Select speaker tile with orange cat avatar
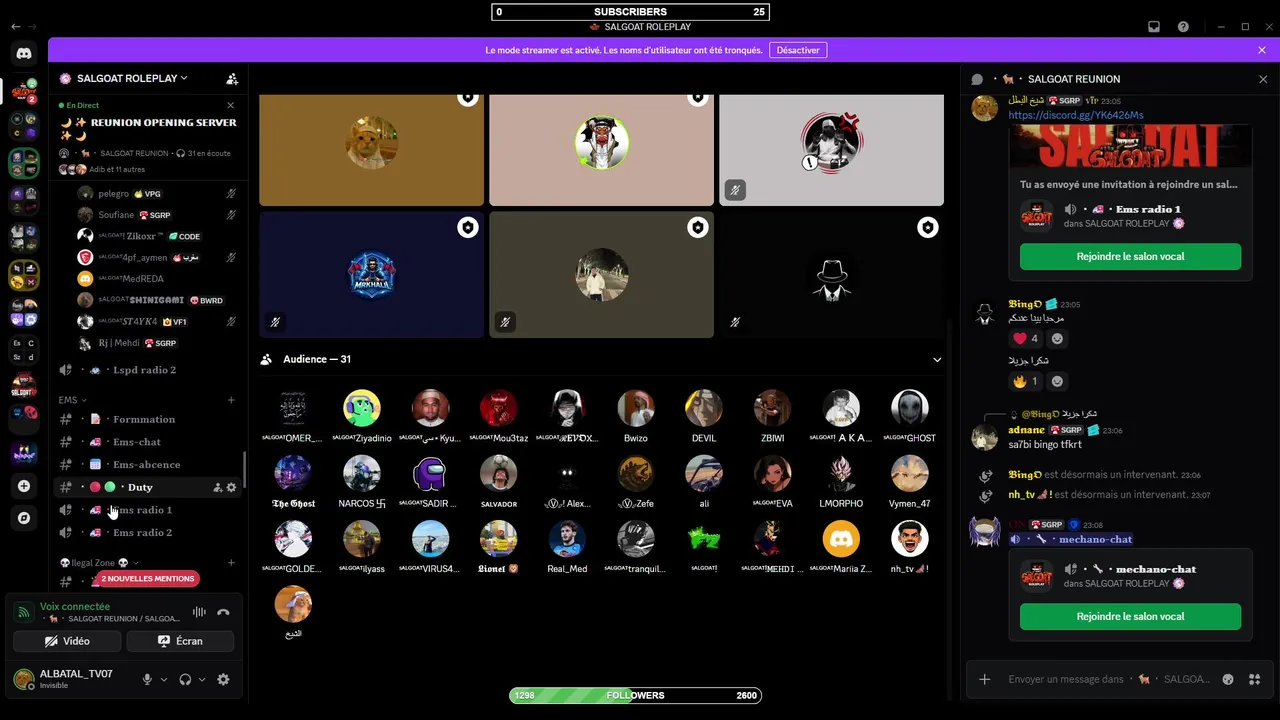The width and height of the screenshot is (1280, 720). pos(371,150)
